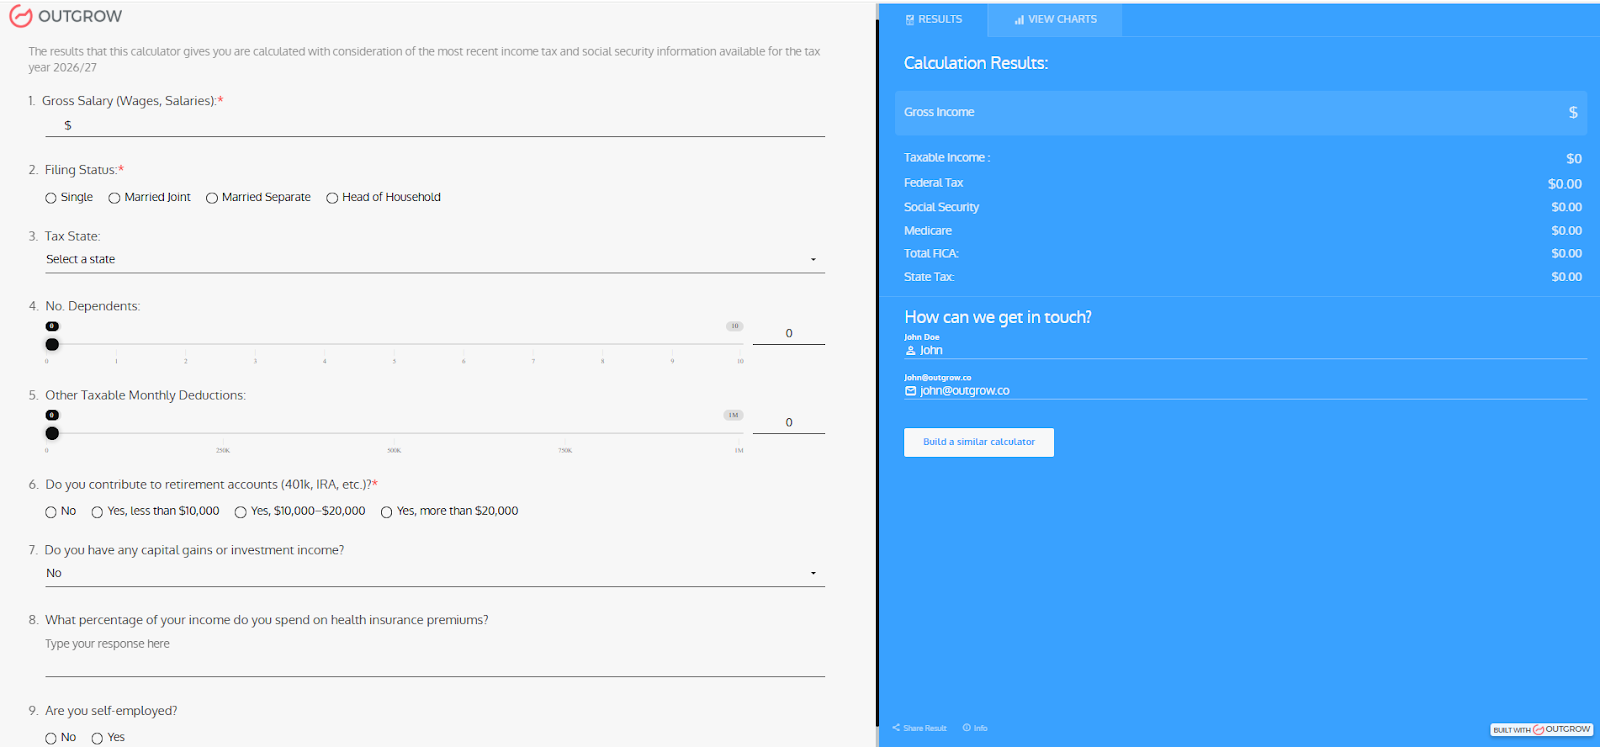Choose Head of Household filing status
1600x747 pixels.
(332, 198)
